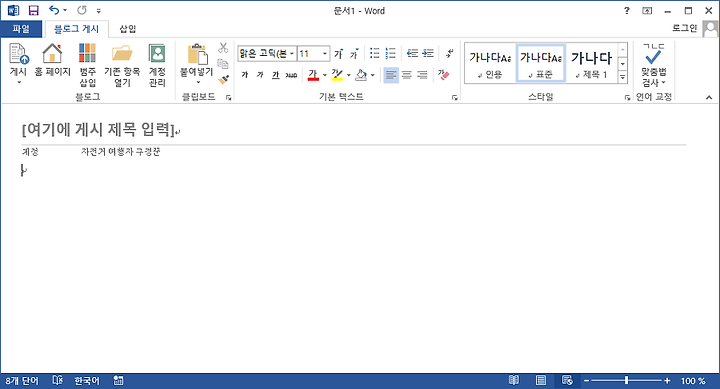Image resolution: width=720 pixels, height=389 pixels.
Task: Click the Redo icon in quick access toolbar
Action: (82, 10)
